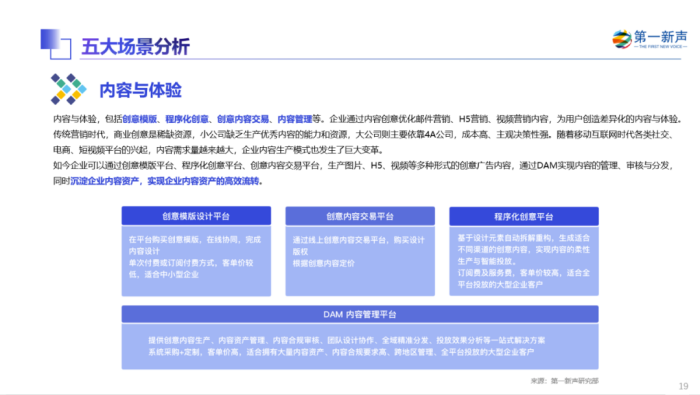Click the highlighted text 创意内容交易
This screenshot has width=700, height=395.
[243, 119]
